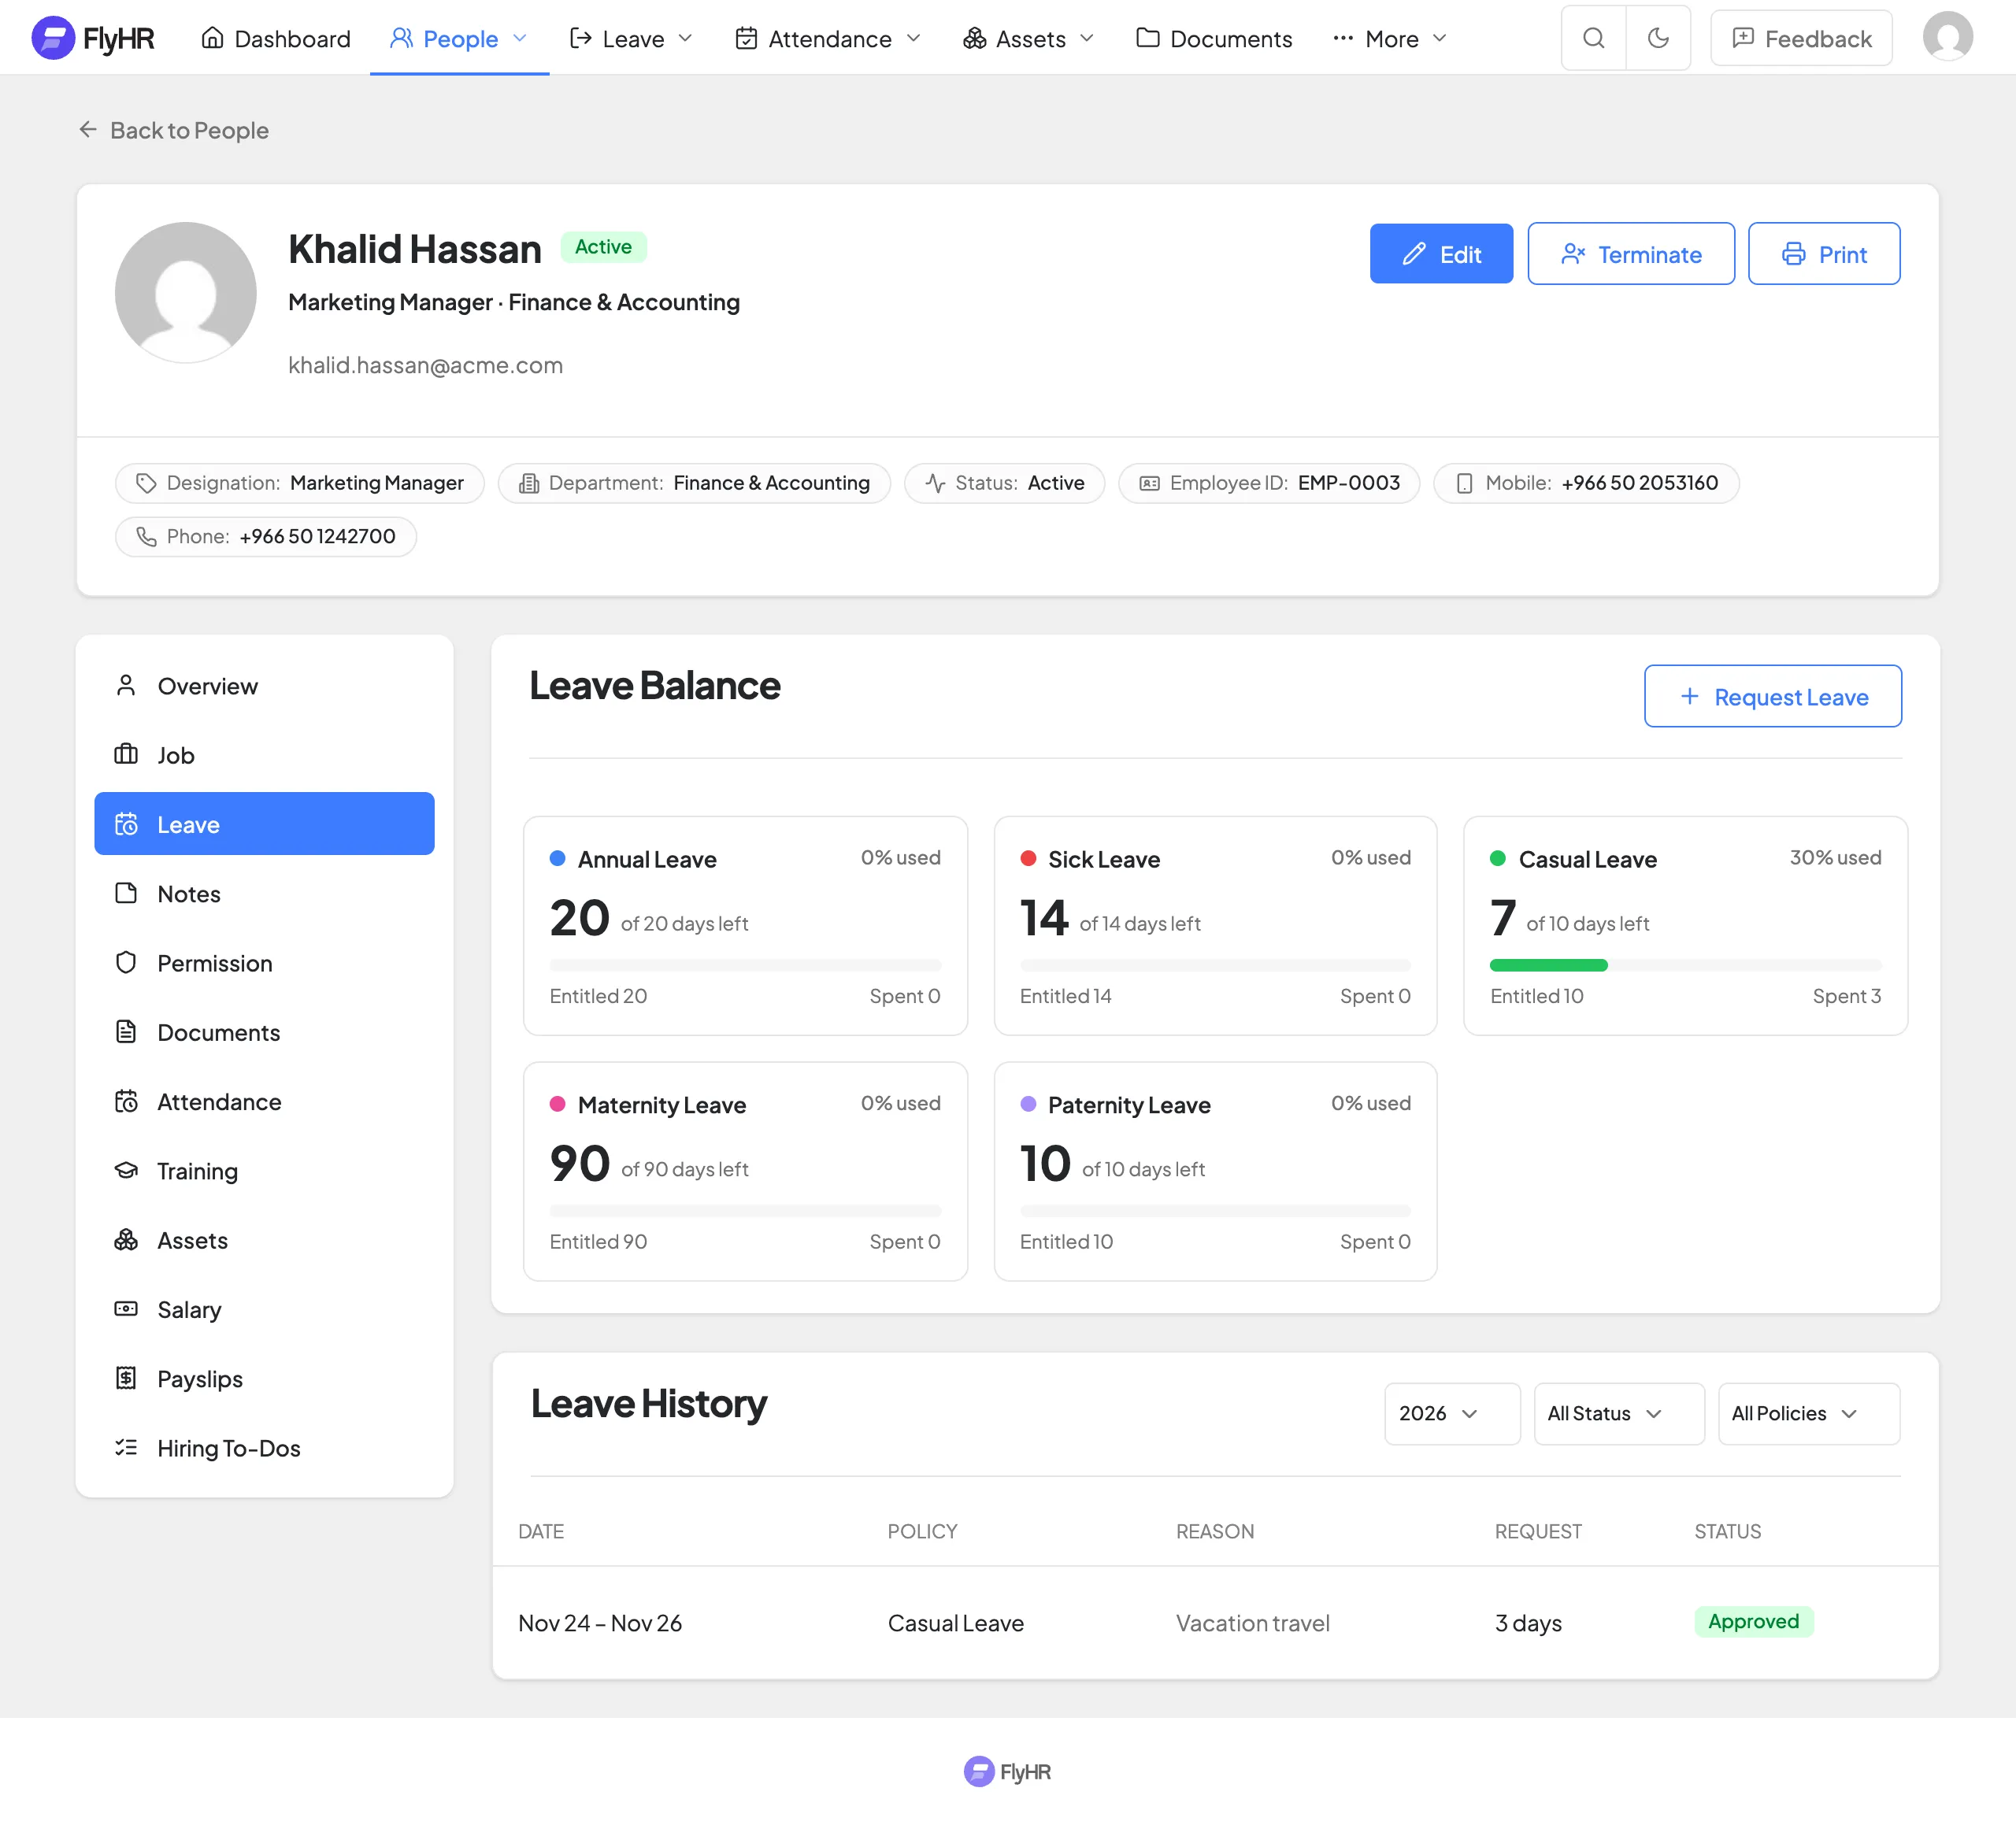Click the Print button
This screenshot has width=2016, height=1825.
point(1824,254)
